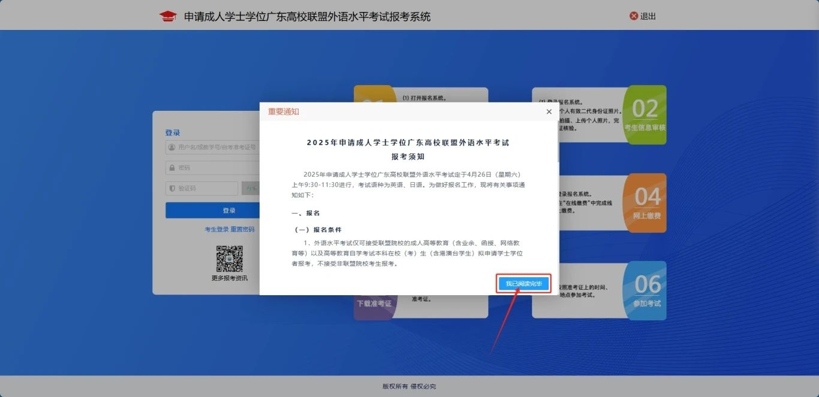
Task: Click the orange 04 网上缴费 step badge
Action: (645, 203)
